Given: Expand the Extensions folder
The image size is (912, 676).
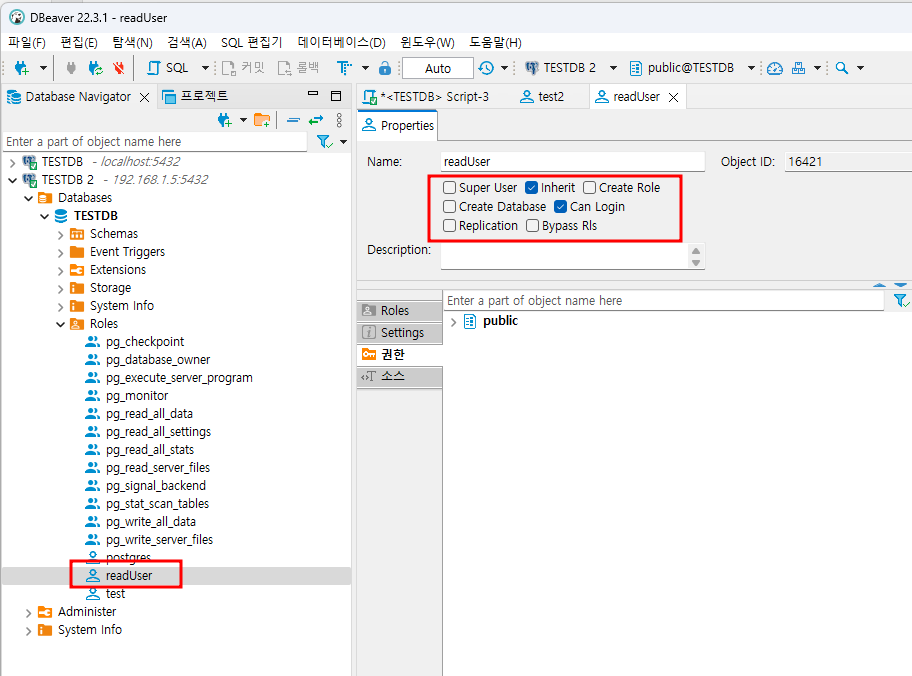Looking at the screenshot, I should pos(60,271).
